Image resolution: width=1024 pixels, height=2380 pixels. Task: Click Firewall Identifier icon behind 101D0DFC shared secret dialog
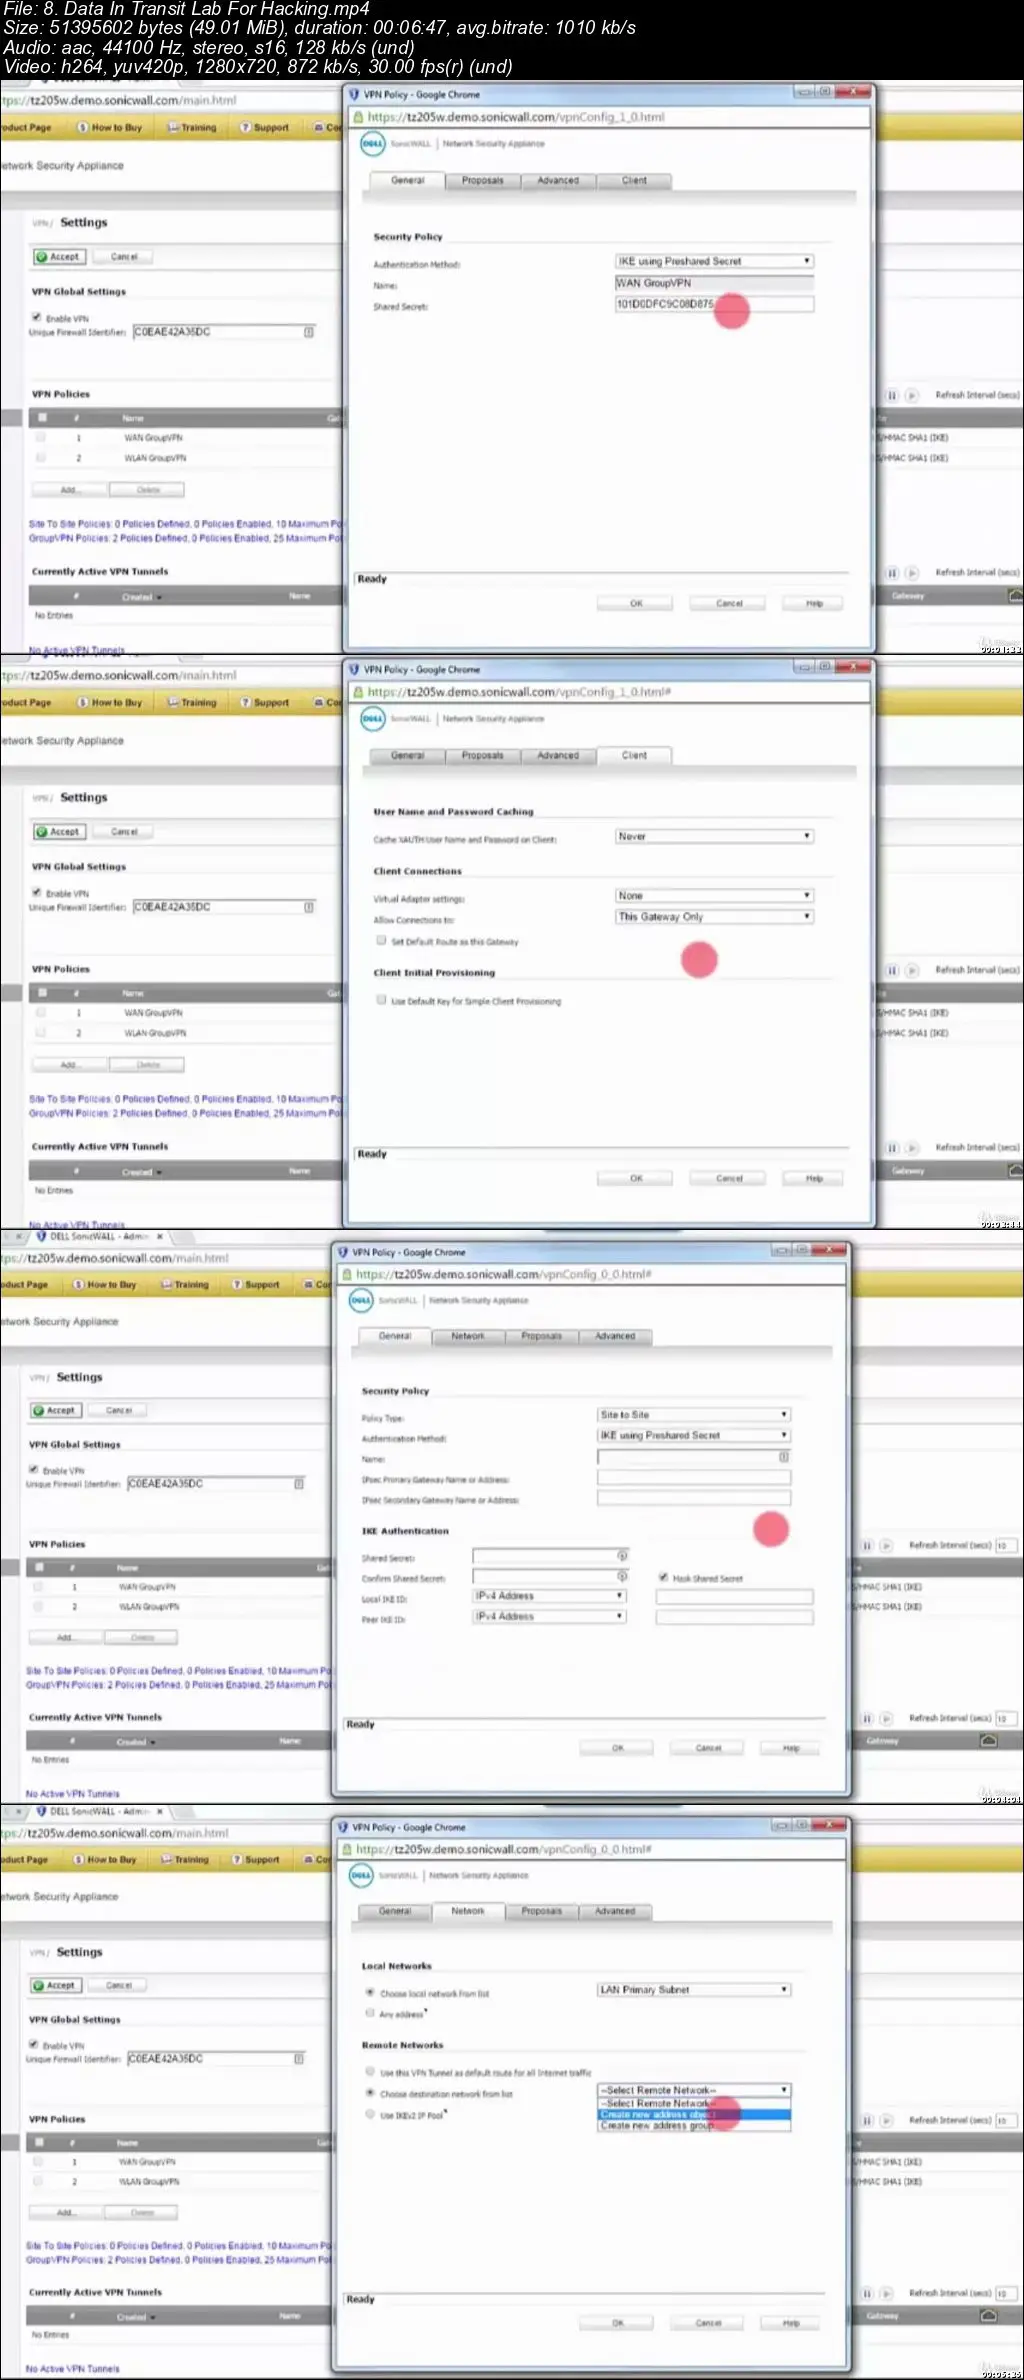(x=309, y=332)
